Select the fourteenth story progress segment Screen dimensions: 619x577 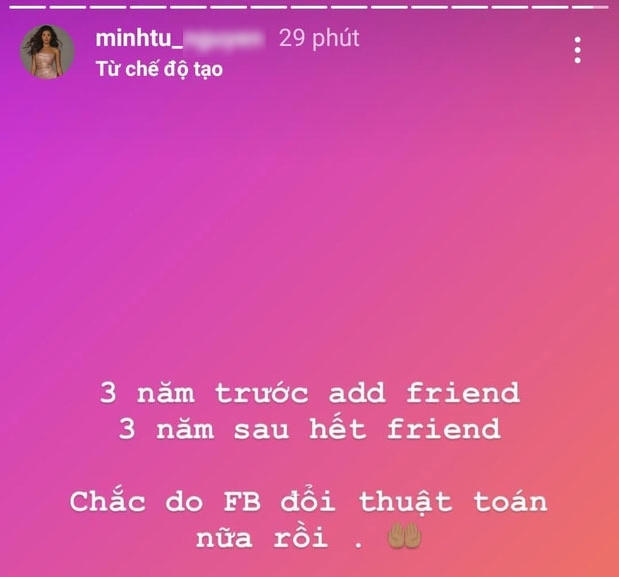point(550,7)
